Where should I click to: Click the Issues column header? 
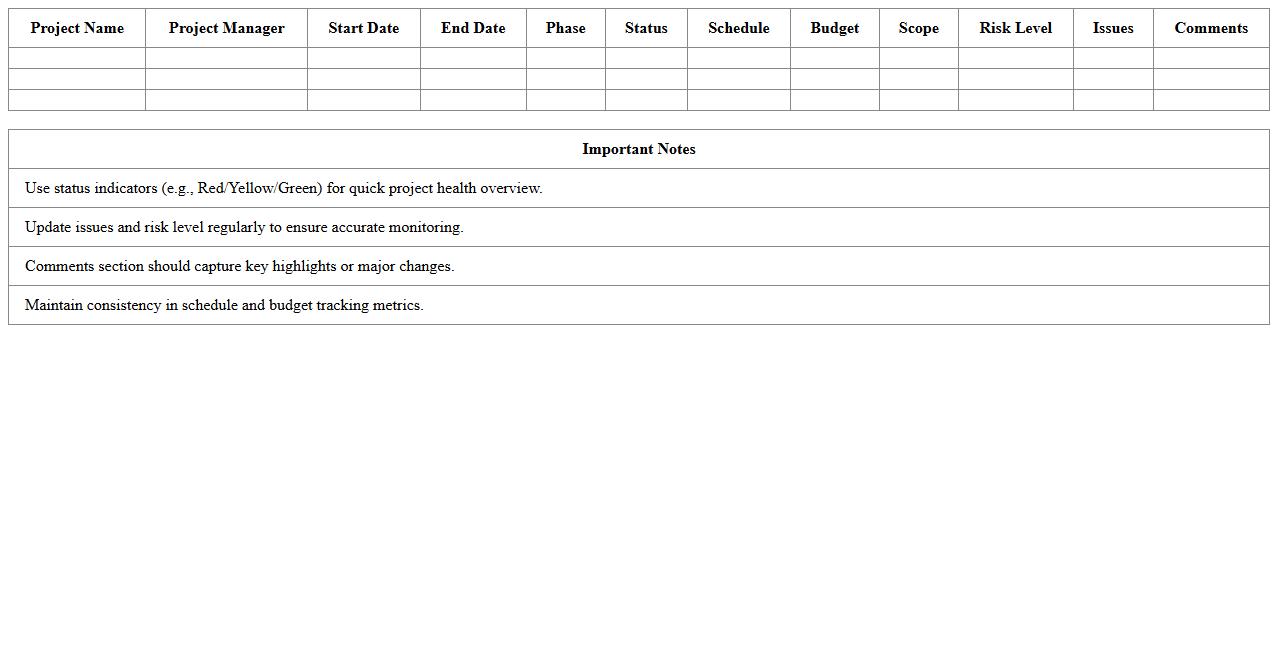tap(1113, 28)
